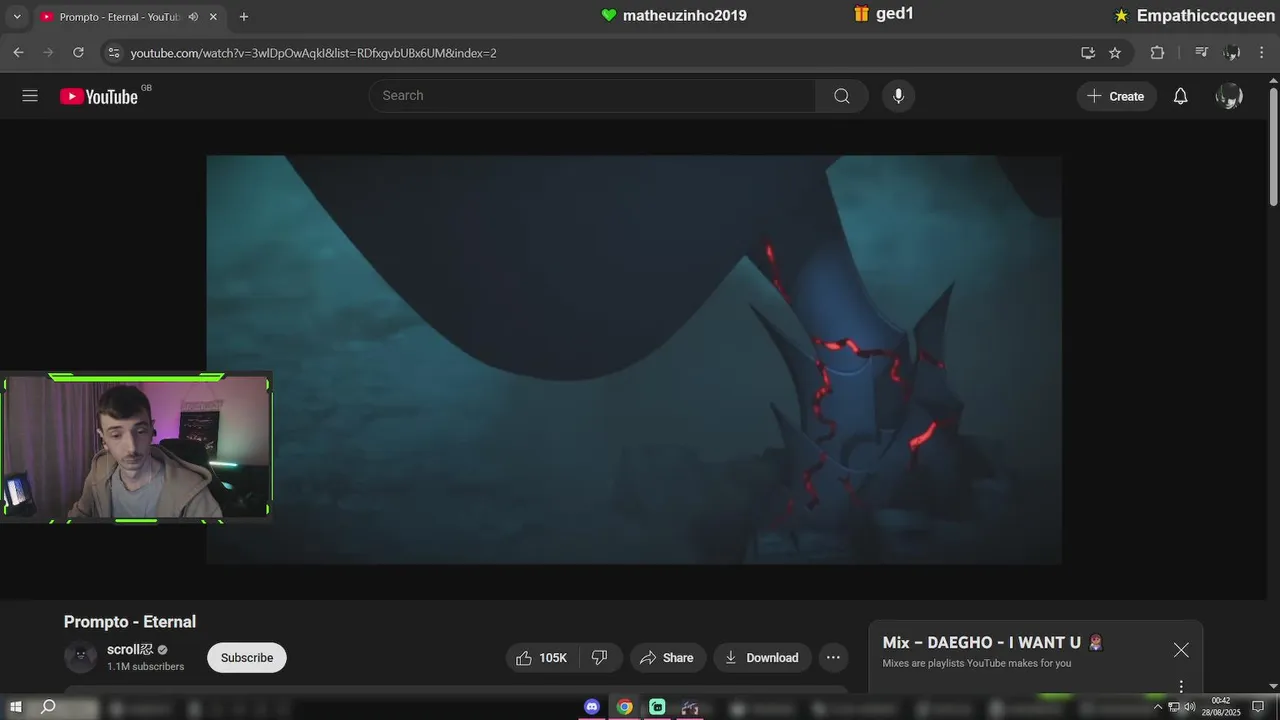Open Chrome profile avatar

click(x=1232, y=53)
